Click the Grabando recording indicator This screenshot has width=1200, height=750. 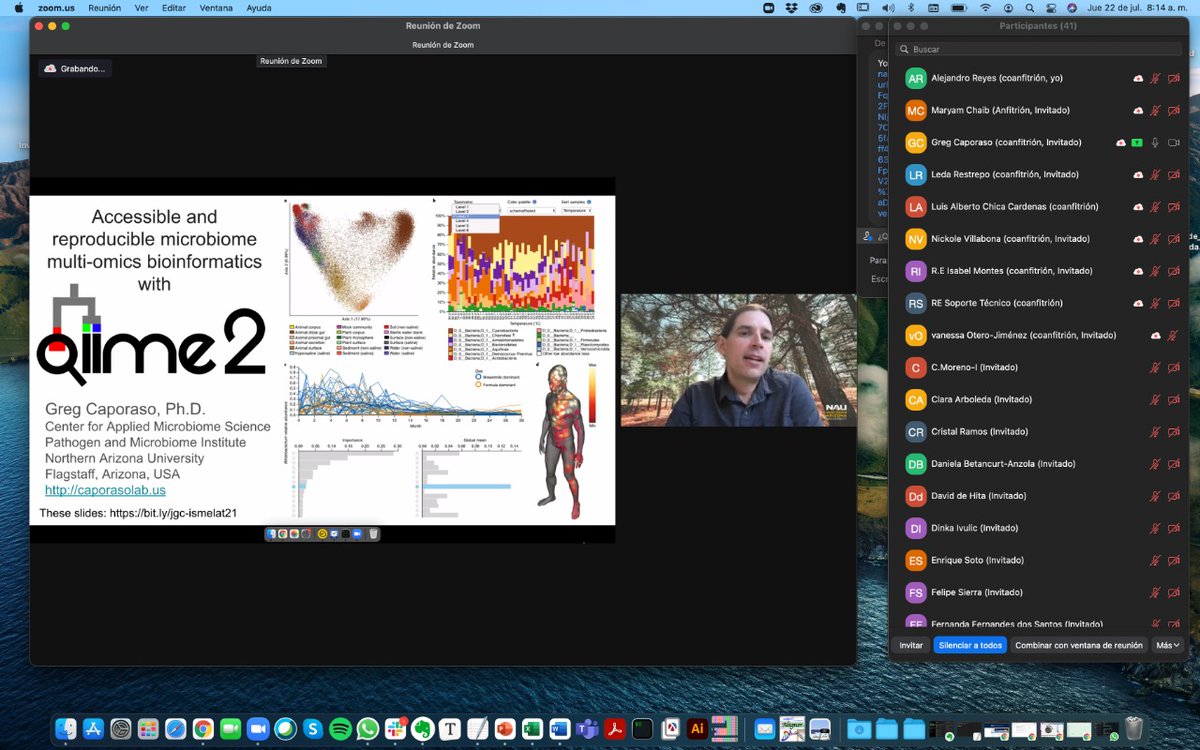pyautogui.click(x=75, y=69)
